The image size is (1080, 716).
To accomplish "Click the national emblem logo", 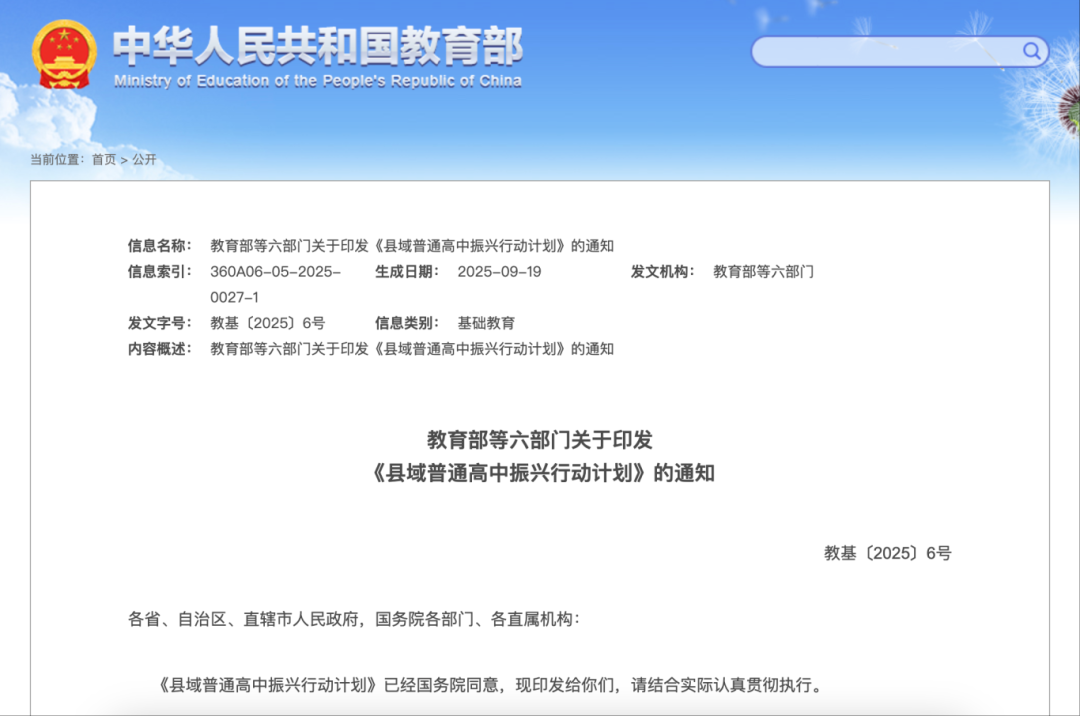I will [65, 54].
